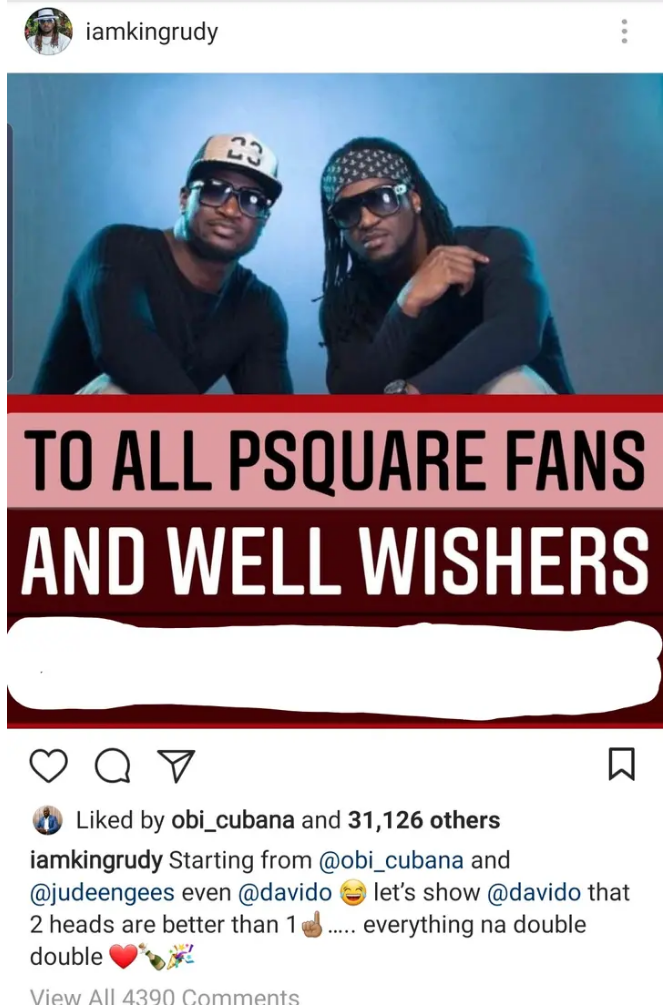Open first @davido mention after 'even'
This screenshot has height=1007, width=670.
click(x=285, y=892)
